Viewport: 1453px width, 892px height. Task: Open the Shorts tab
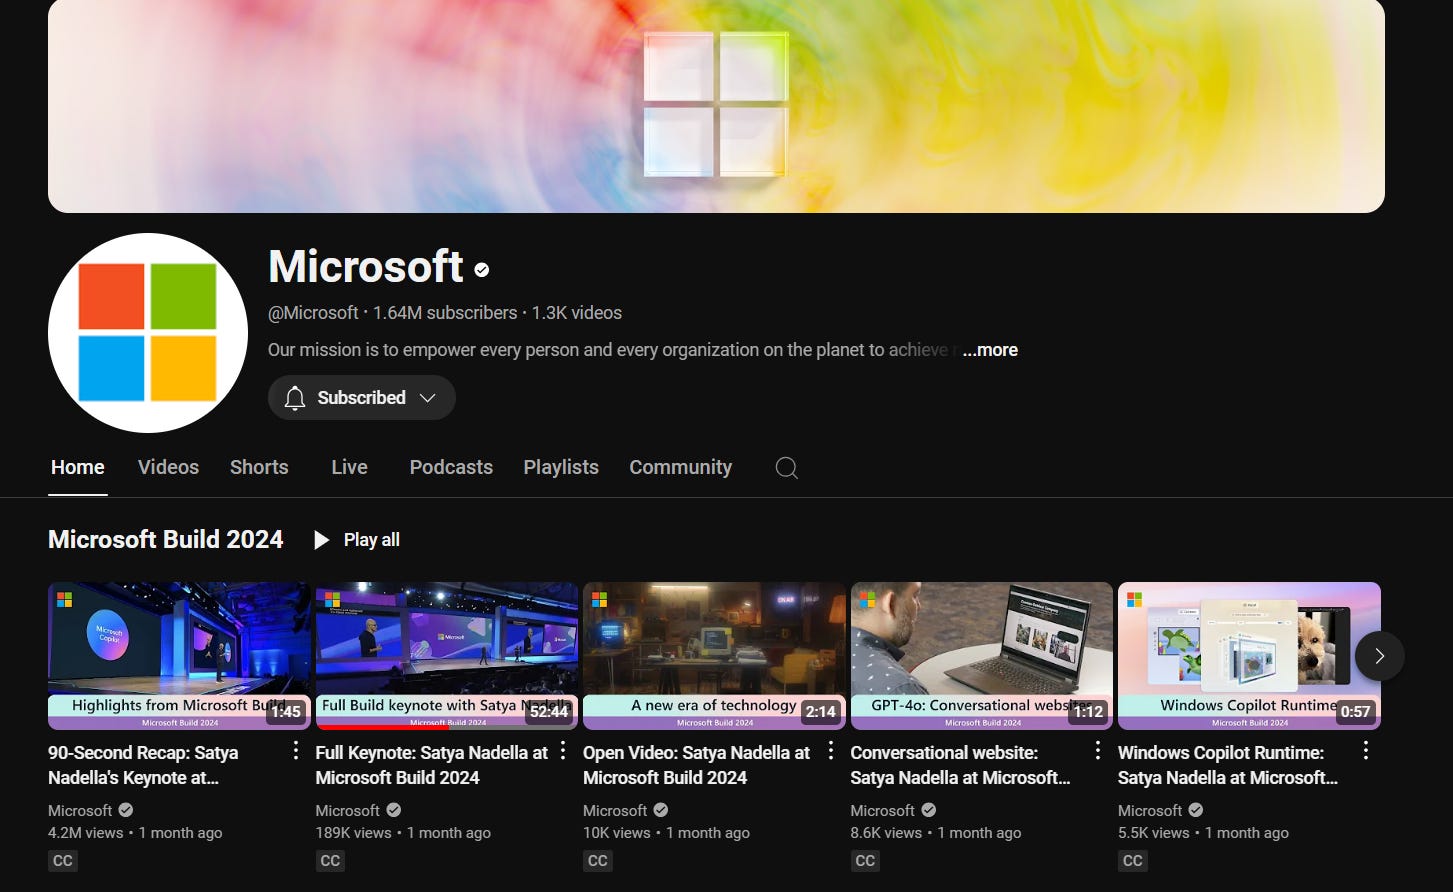pyautogui.click(x=259, y=467)
